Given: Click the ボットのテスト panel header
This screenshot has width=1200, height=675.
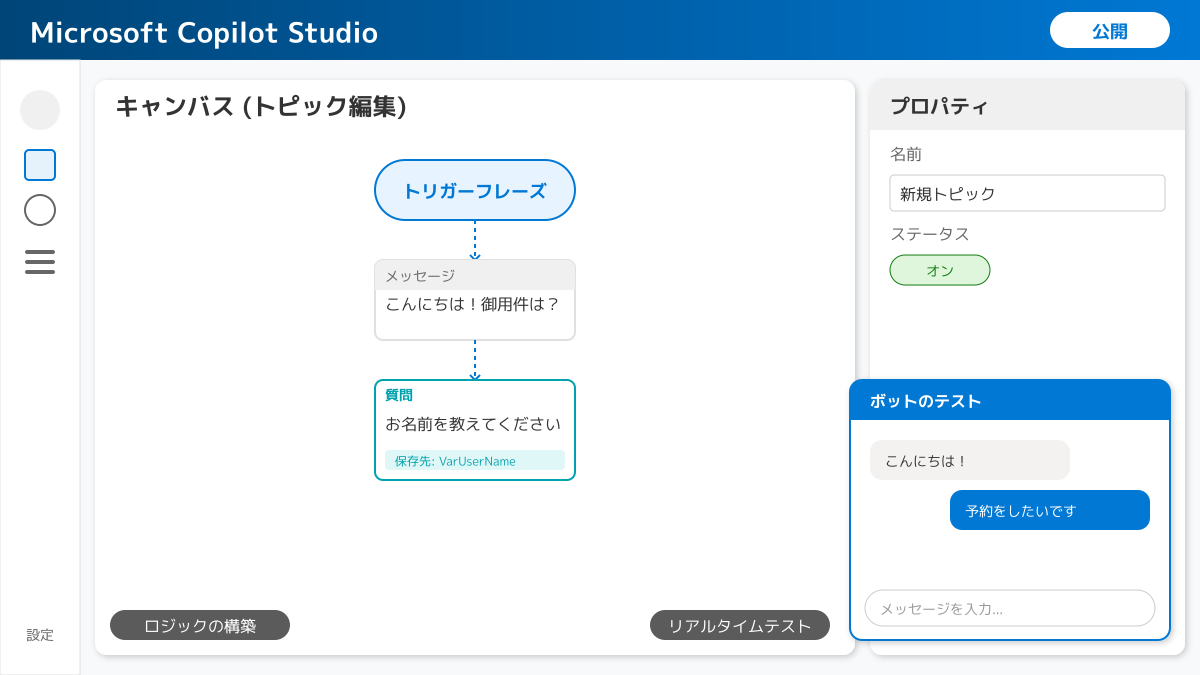Looking at the screenshot, I should pos(1010,400).
